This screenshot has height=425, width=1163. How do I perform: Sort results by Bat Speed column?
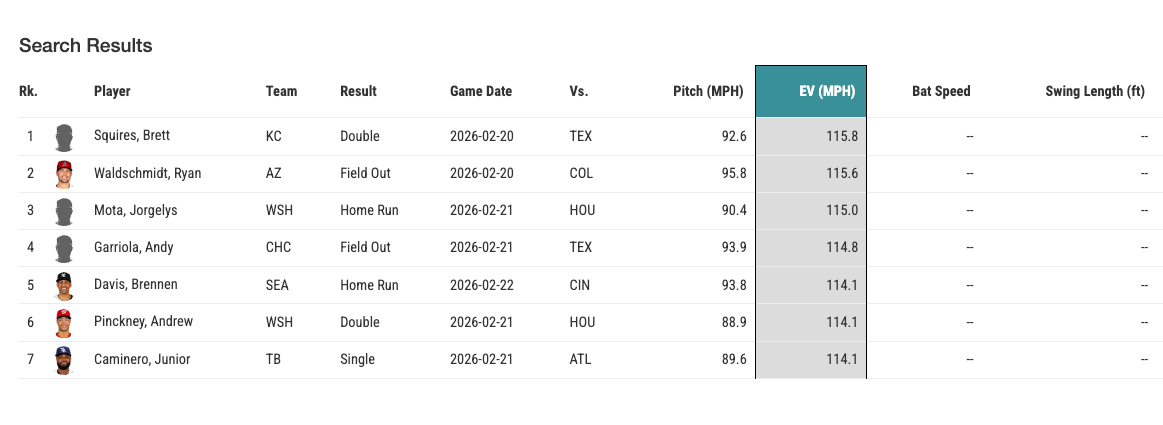pyautogui.click(x=941, y=91)
